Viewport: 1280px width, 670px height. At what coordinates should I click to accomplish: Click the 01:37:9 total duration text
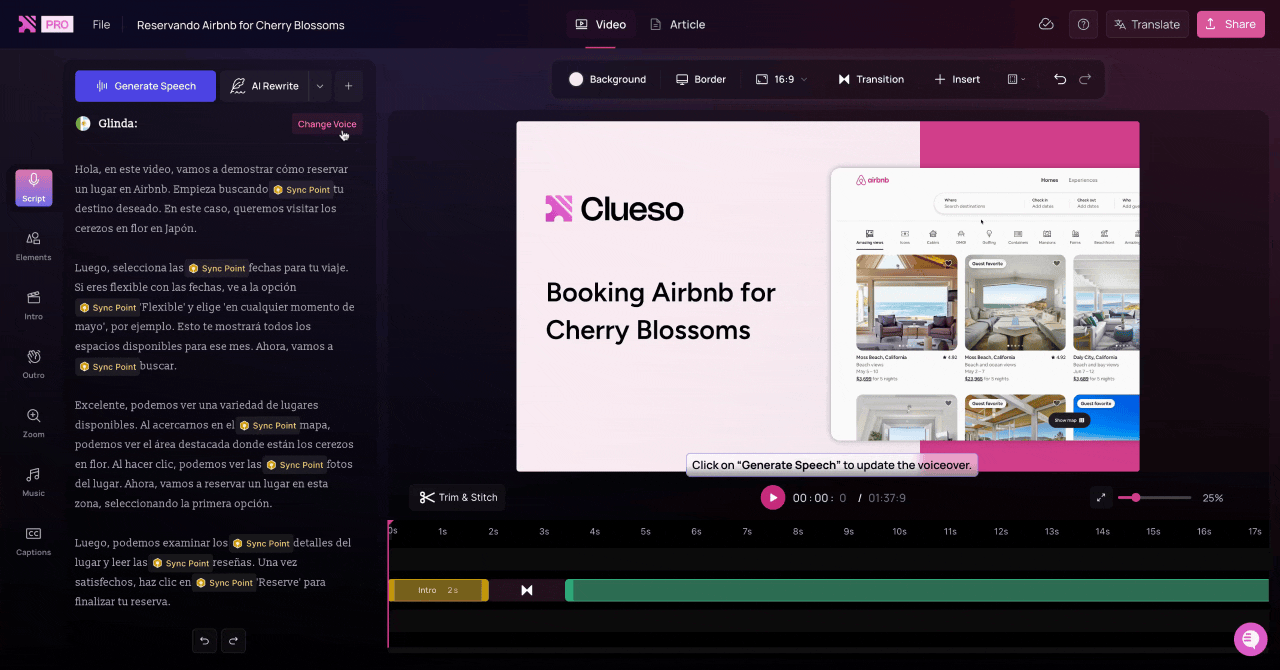tap(887, 498)
